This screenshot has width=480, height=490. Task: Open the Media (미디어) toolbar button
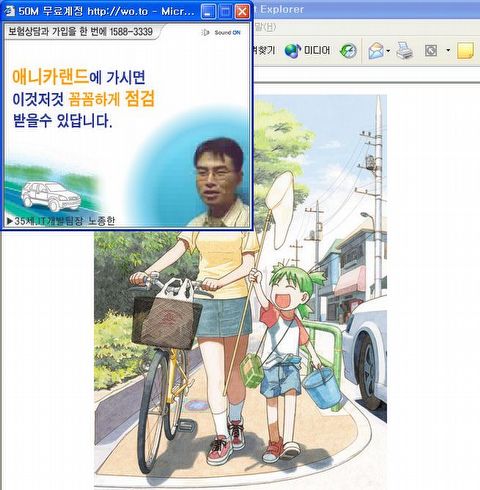click(x=307, y=51)
